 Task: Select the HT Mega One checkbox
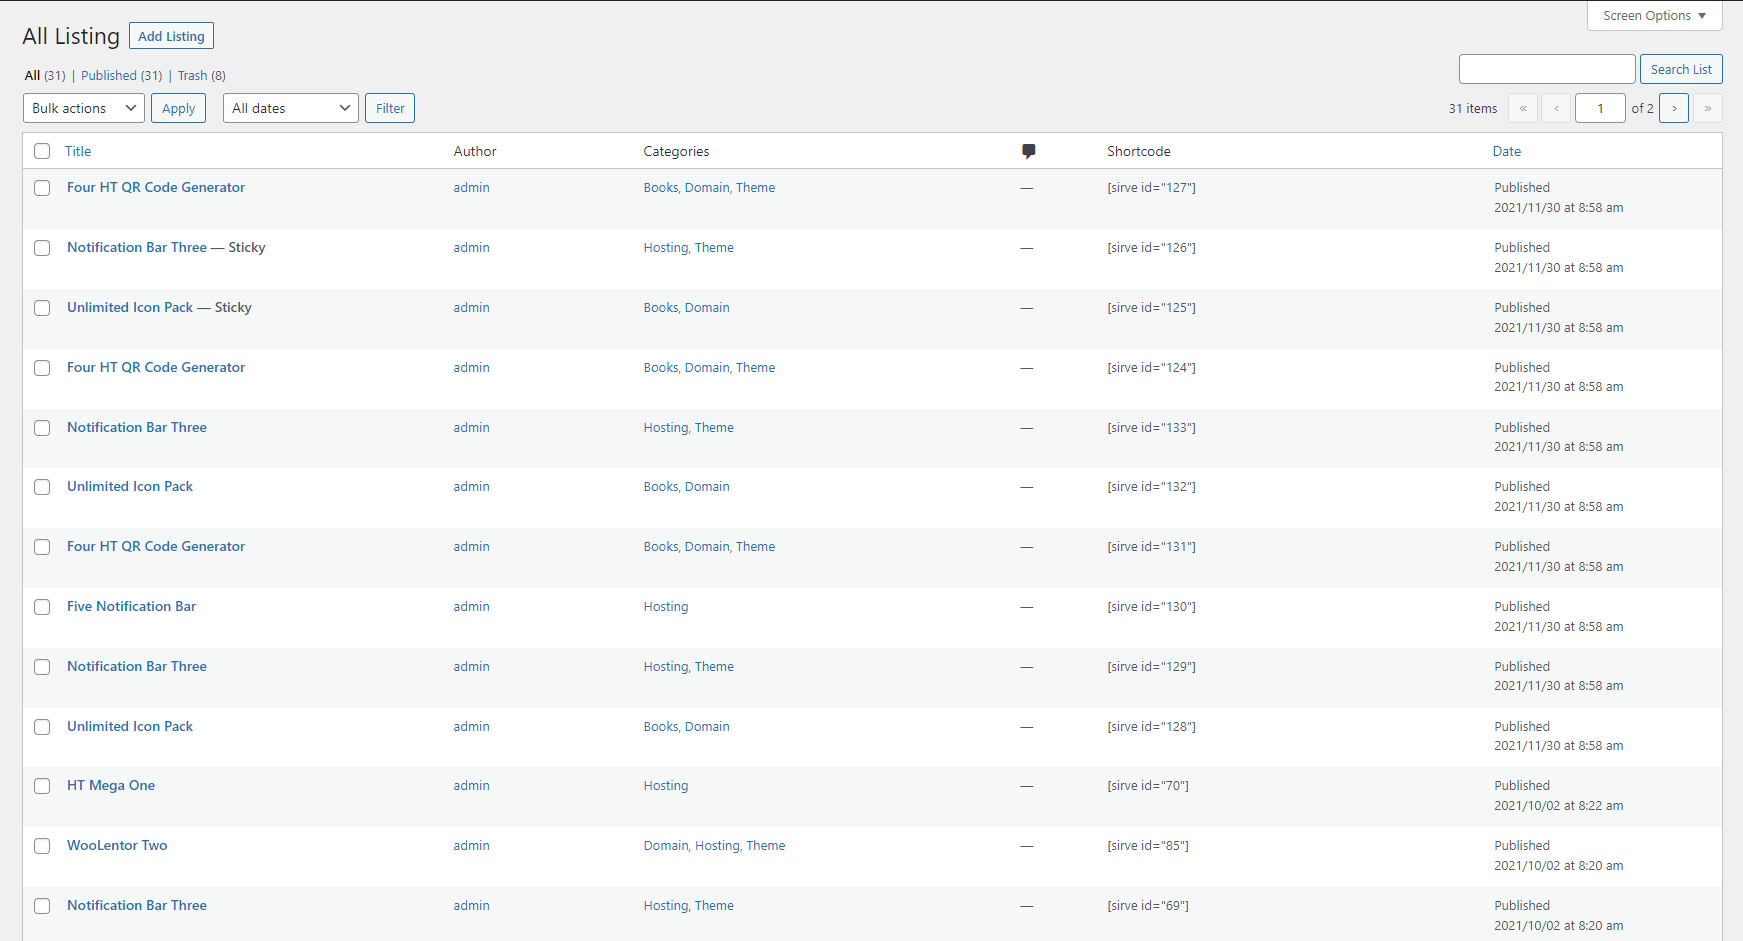coord(42,786)
